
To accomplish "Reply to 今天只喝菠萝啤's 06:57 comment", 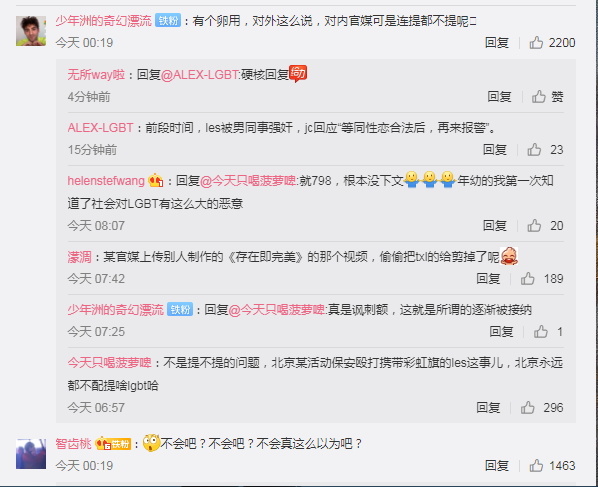I will [x=488, y=407].
